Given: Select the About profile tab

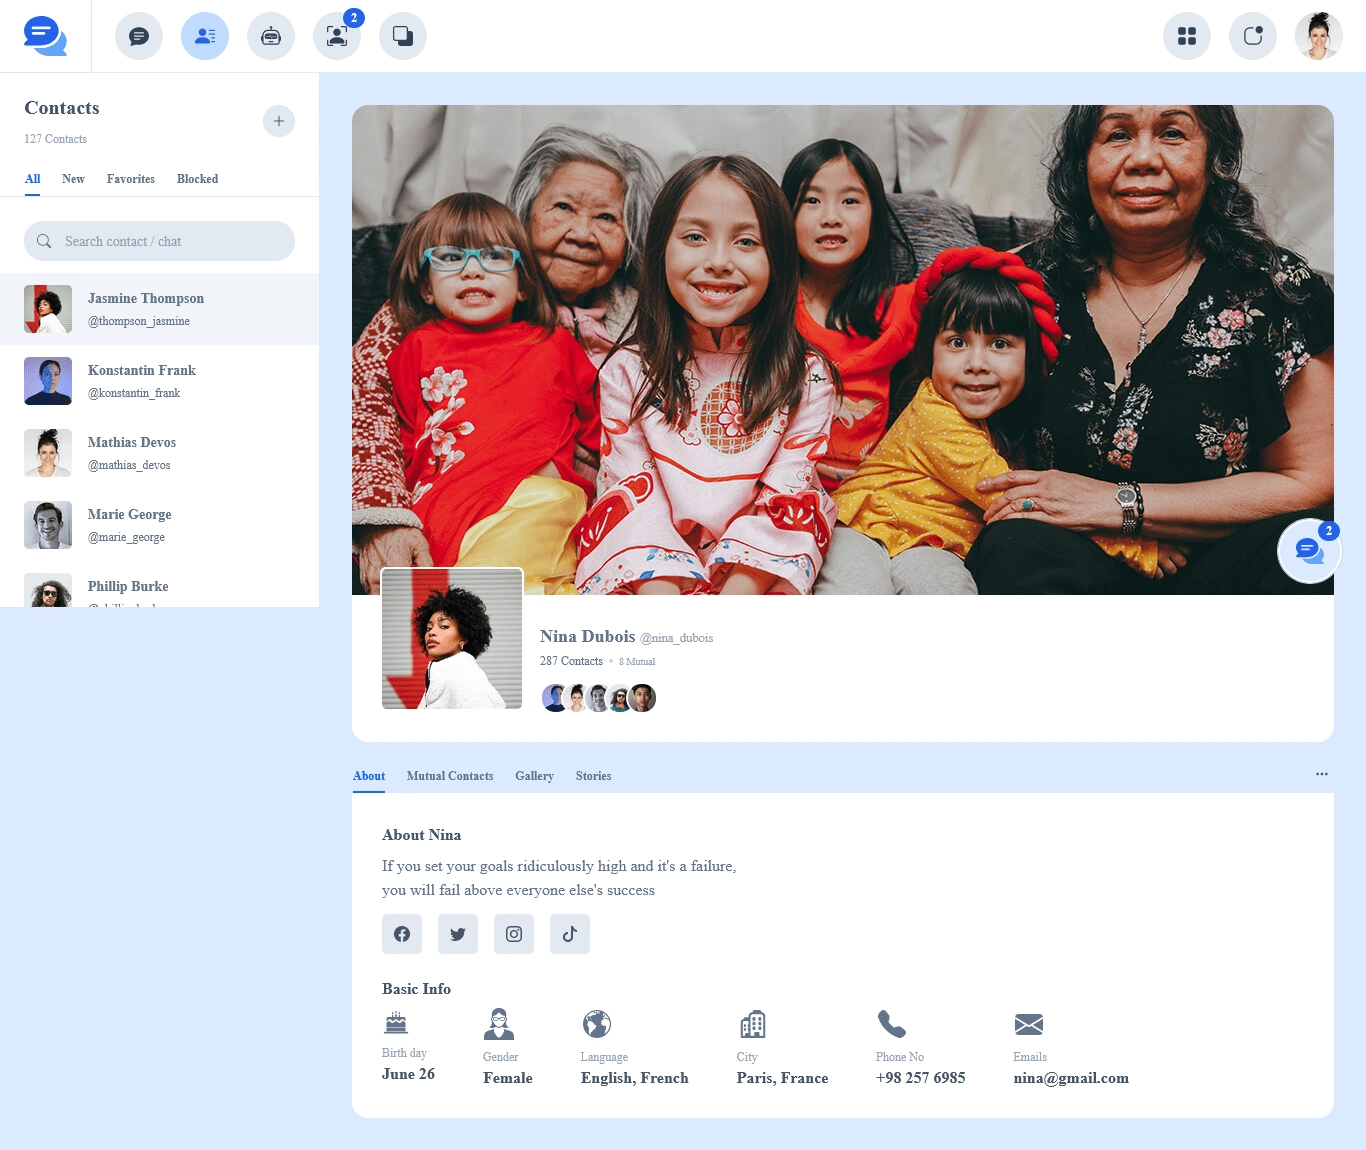Looking at the screenshot, I should (369, 776).
